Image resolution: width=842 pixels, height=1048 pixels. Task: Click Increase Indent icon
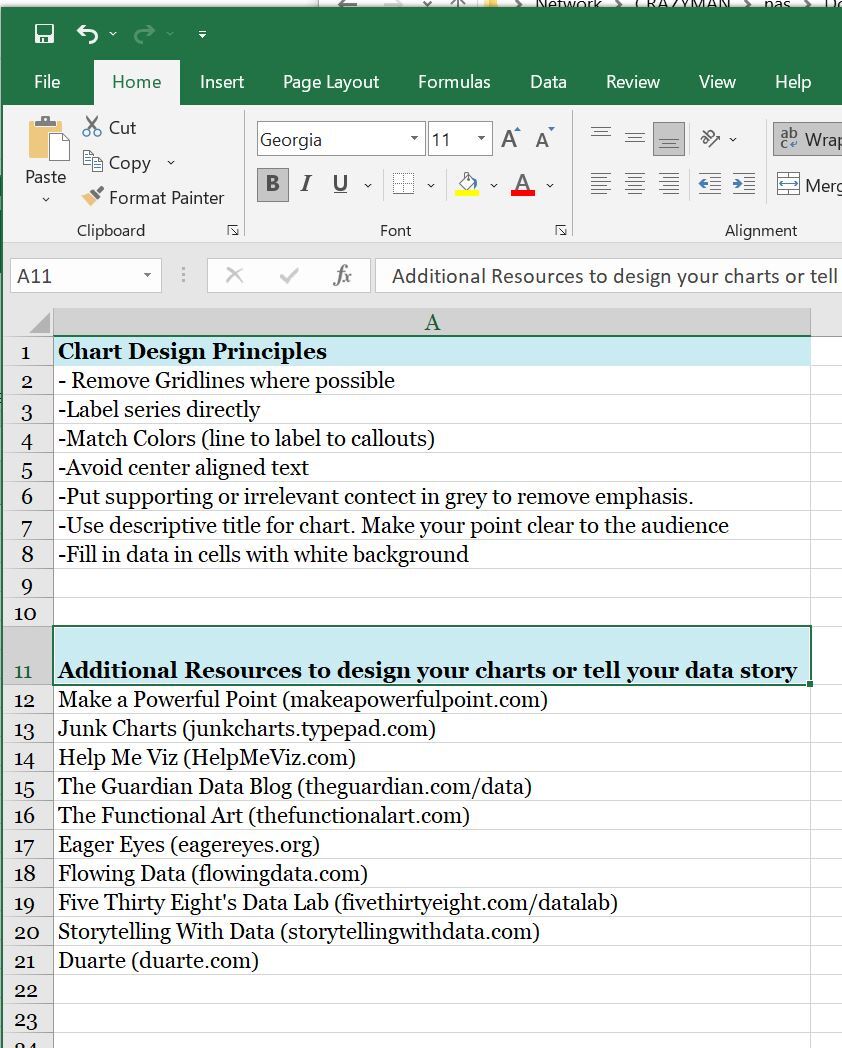point(744,183)
